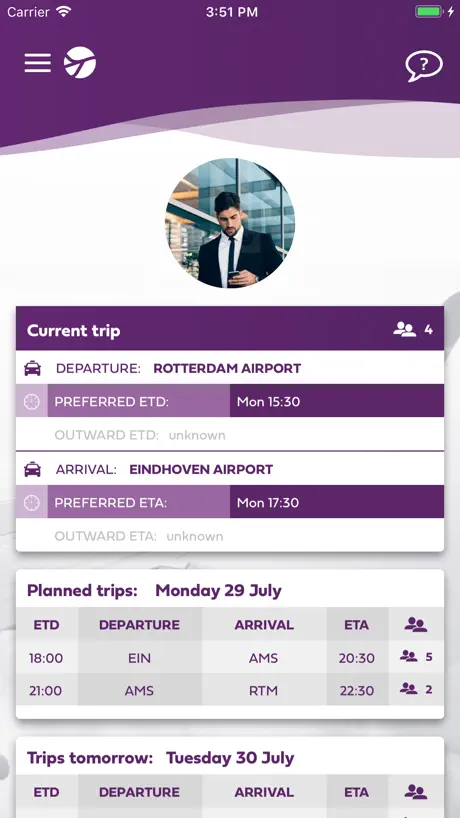Open the 18:00 EIN to AMS trip
Screen dimensions: 460x818
(230, 657)
